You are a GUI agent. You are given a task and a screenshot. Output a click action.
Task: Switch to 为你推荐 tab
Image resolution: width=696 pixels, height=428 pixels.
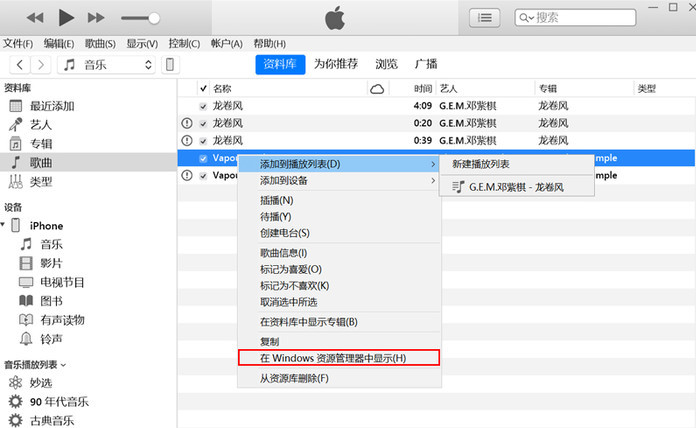(335, 64)
